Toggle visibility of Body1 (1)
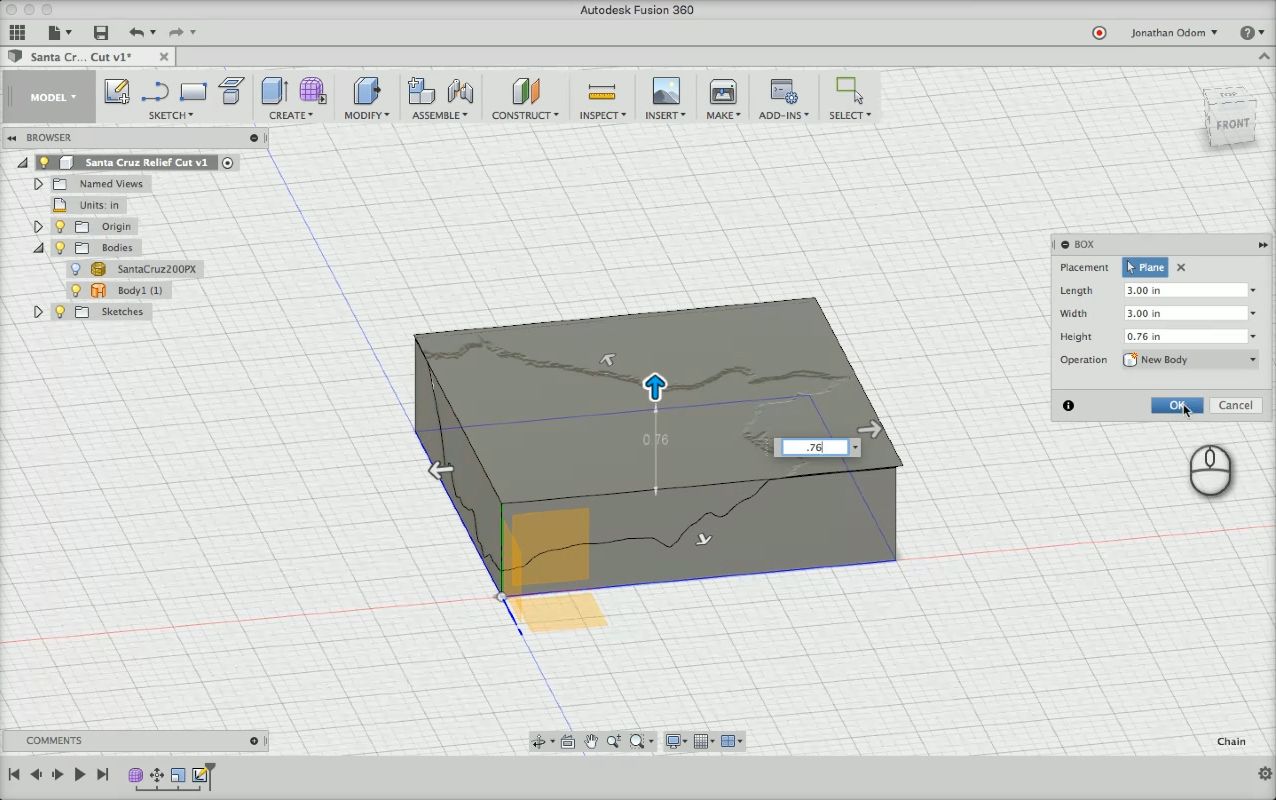1276x800 pixels. [x=75, y=290]
